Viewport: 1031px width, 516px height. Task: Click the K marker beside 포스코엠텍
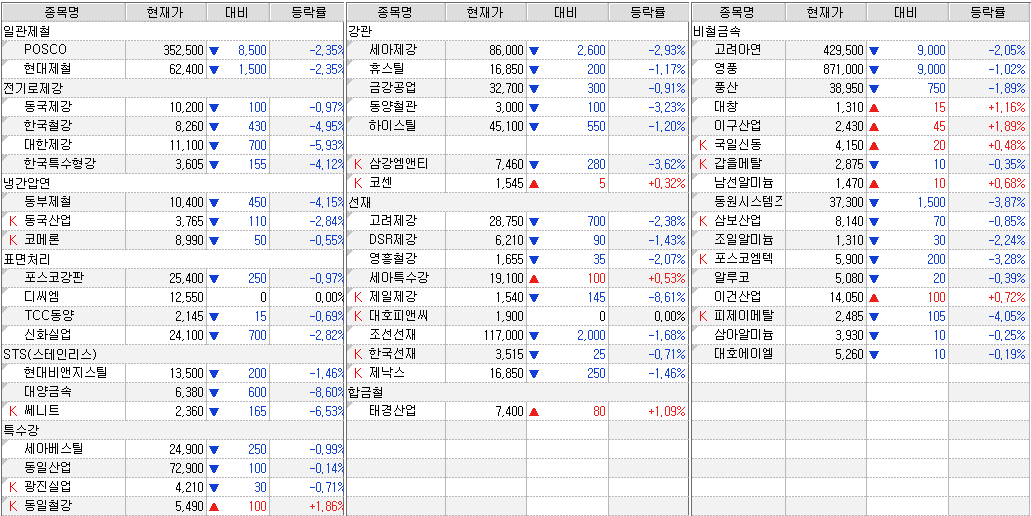703,260
